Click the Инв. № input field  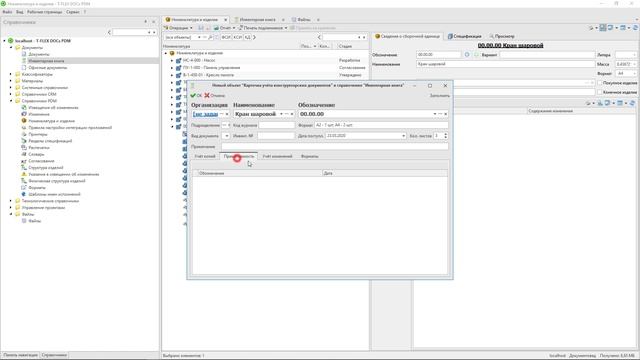coord(276,136)
